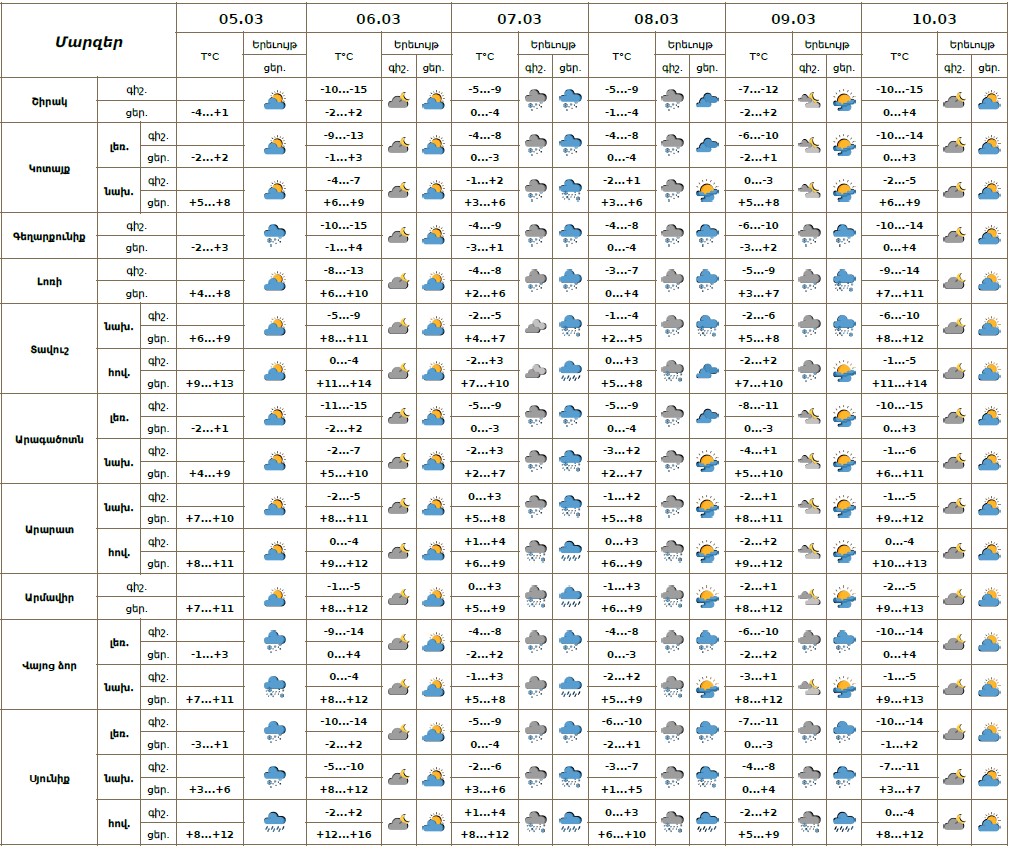Click the Տավուշ region name
1012x849 pixels.
pyautogui.click(x=49, y=349)
